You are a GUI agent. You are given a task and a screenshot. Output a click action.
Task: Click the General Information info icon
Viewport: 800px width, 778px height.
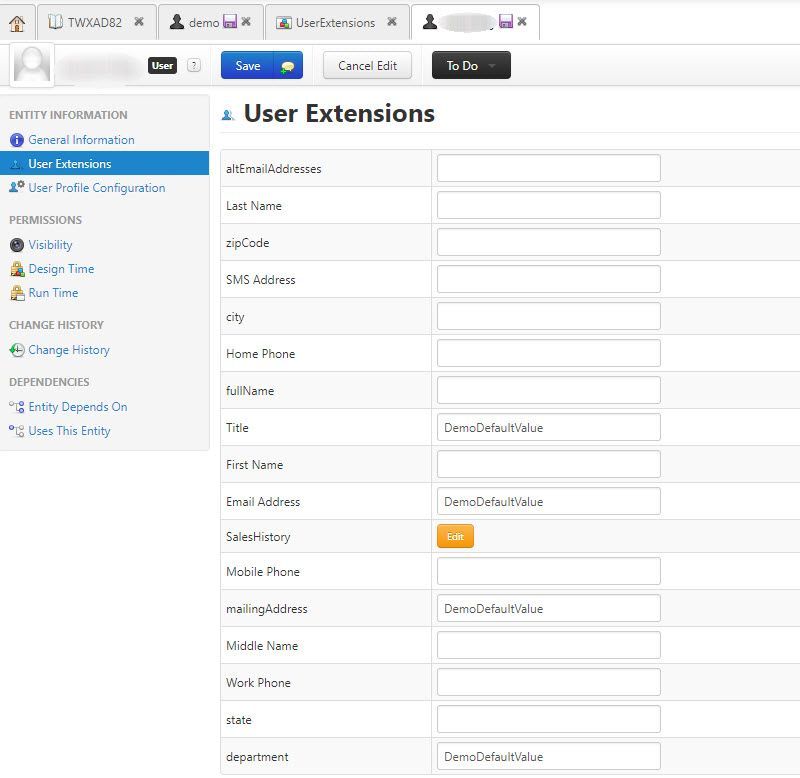click(17, 140)
